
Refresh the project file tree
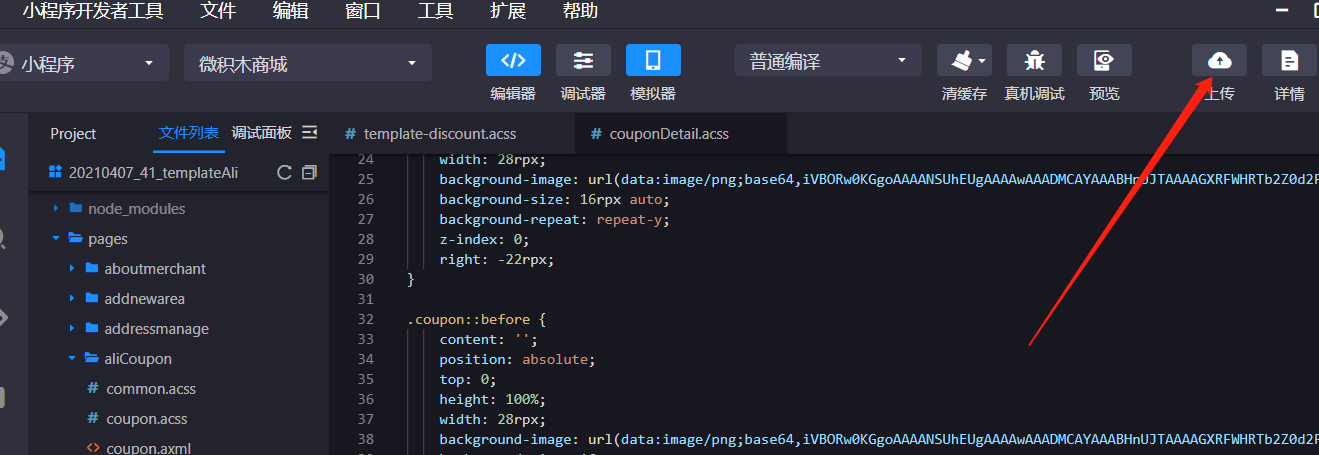click(284, 172)
